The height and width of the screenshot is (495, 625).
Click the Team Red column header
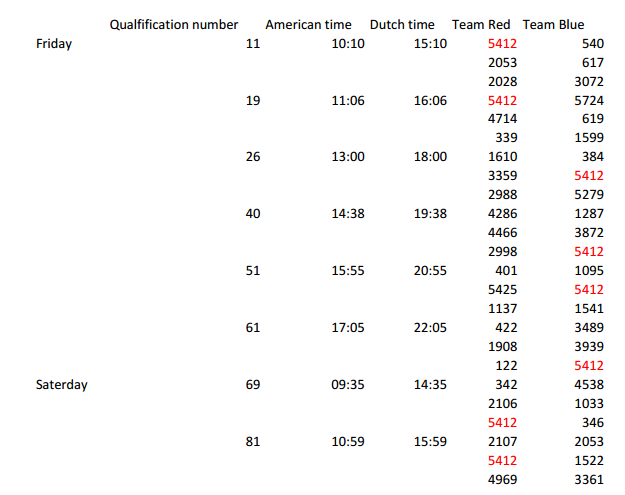click(481, 25)
